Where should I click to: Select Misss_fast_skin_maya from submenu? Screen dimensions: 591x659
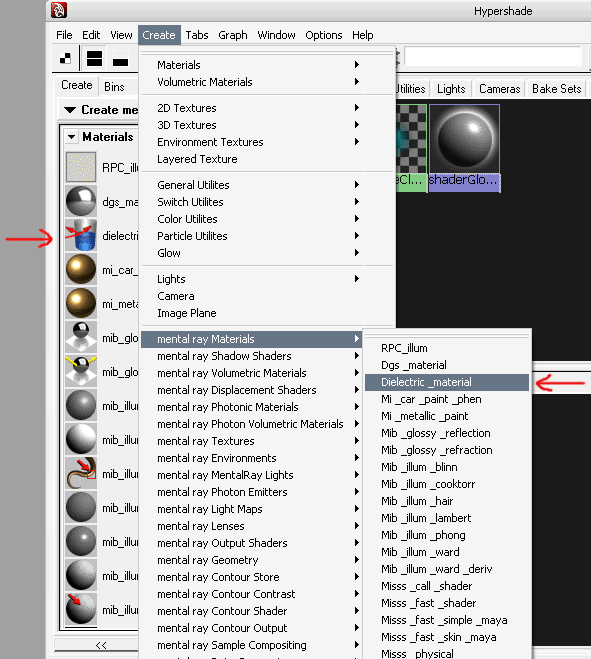coord(446,637)
